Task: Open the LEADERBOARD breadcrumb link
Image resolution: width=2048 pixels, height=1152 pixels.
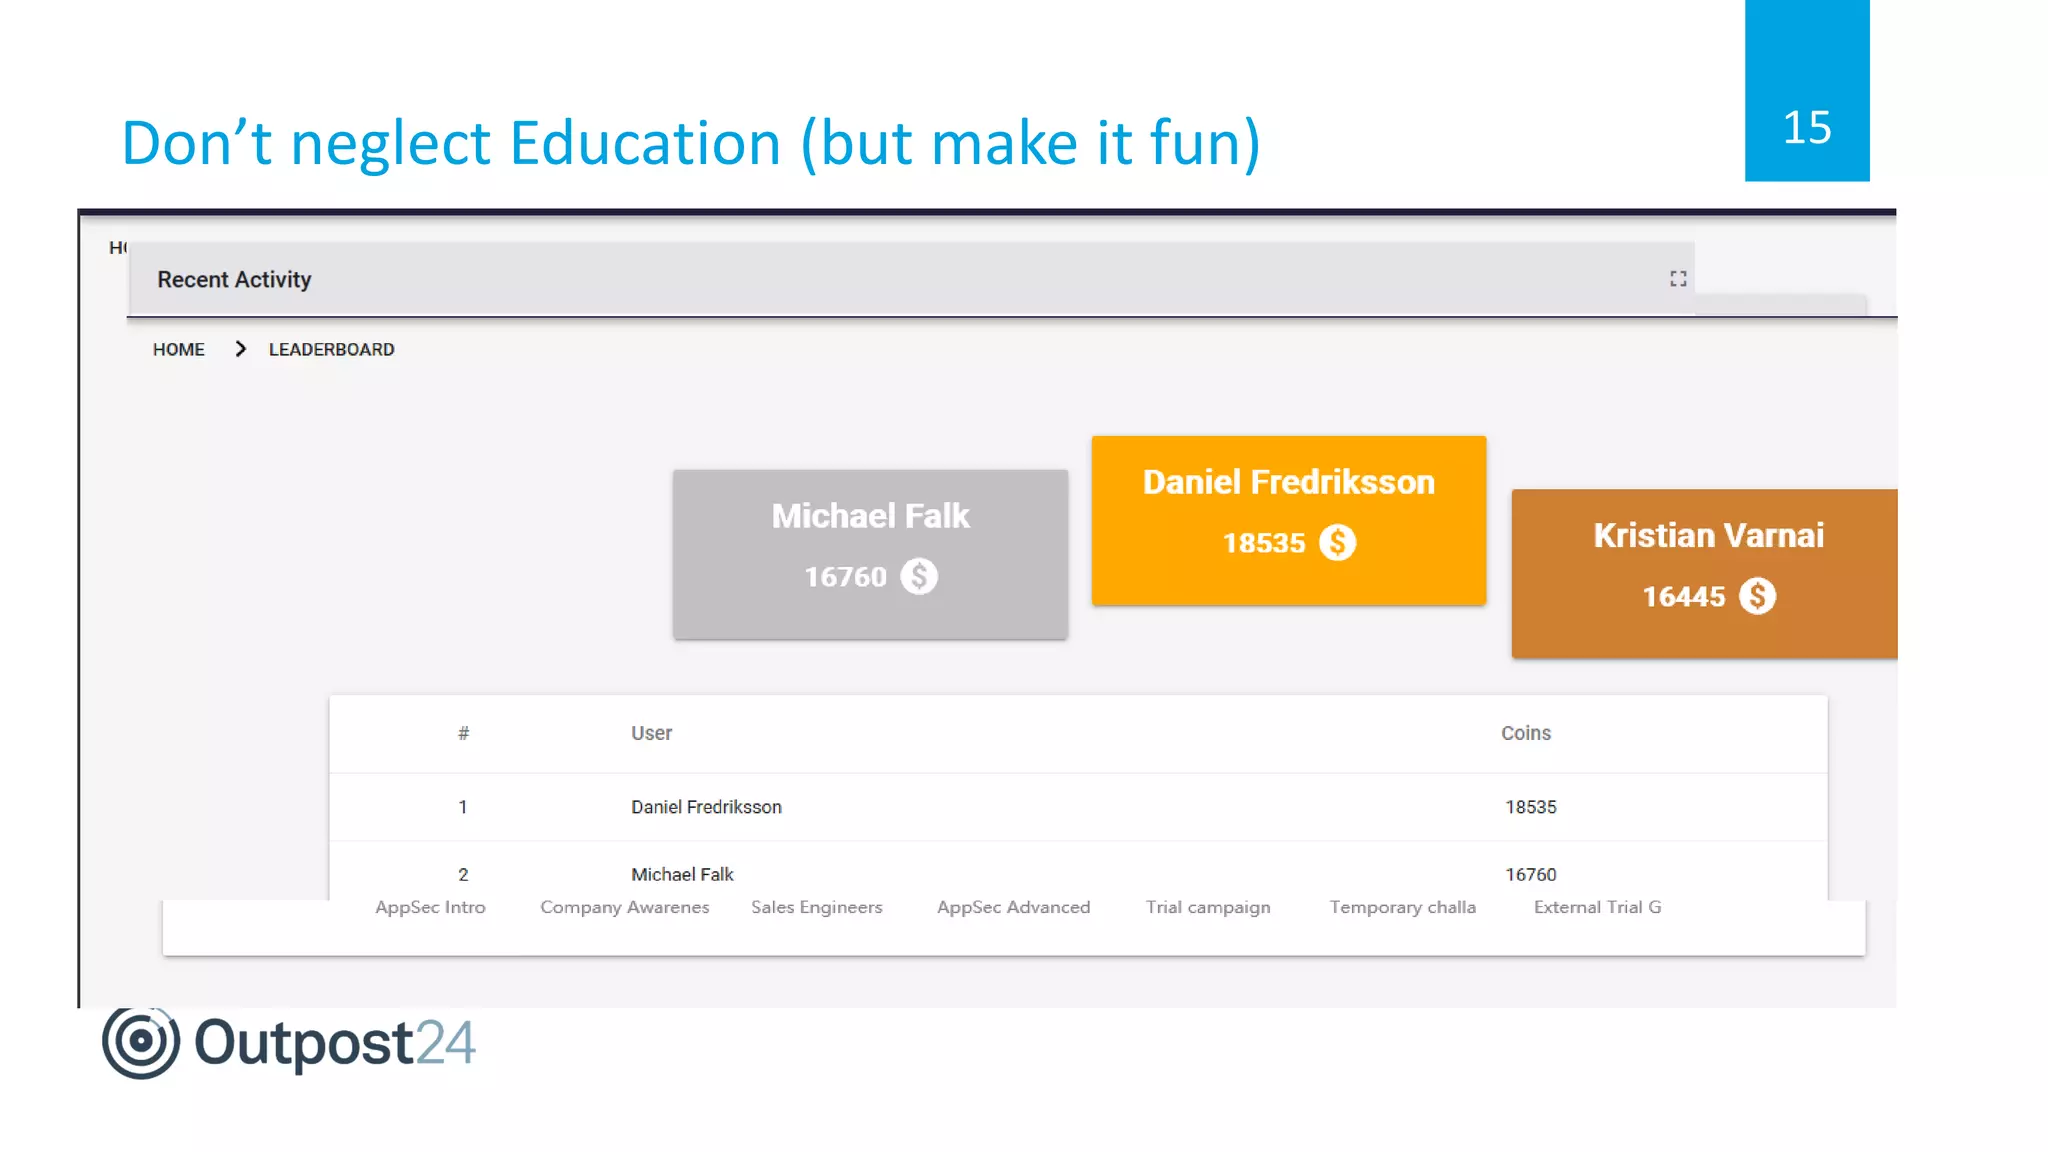Action: (331, 349)
